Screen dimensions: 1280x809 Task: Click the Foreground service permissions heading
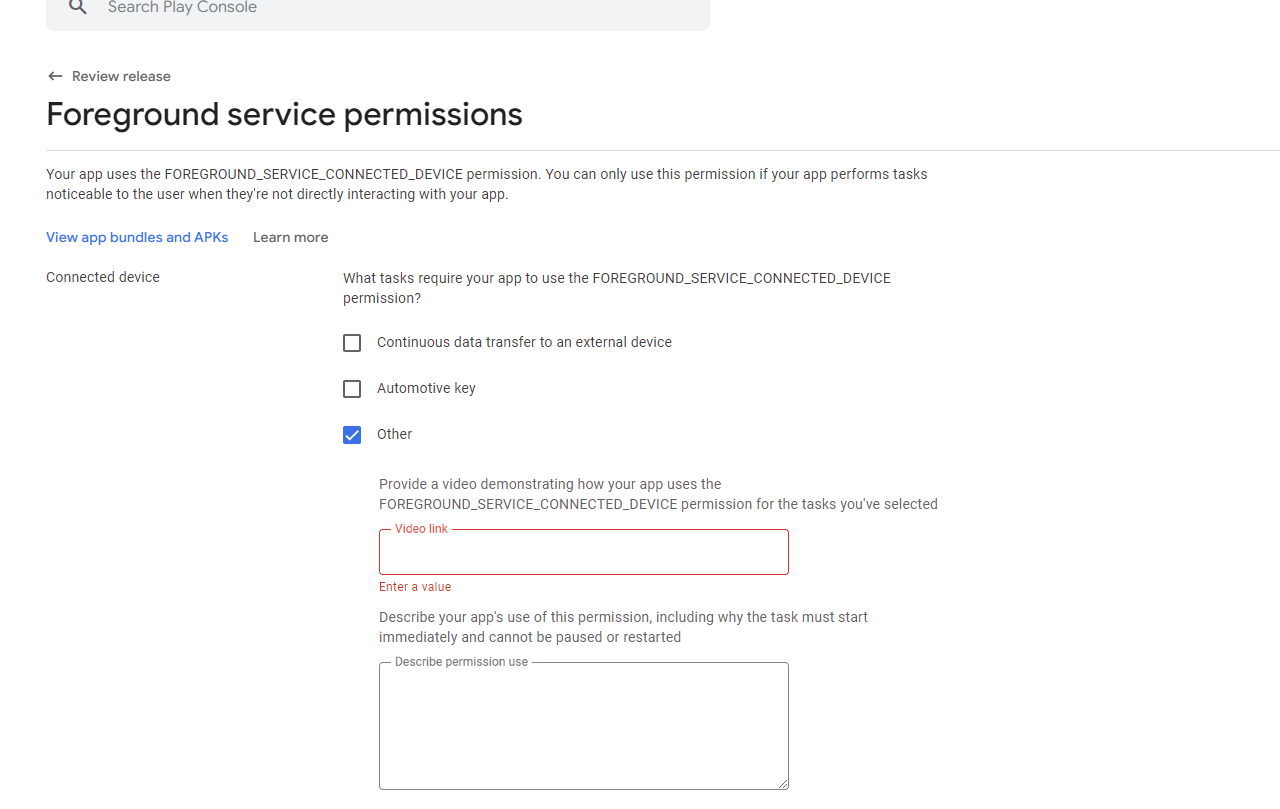284,114
